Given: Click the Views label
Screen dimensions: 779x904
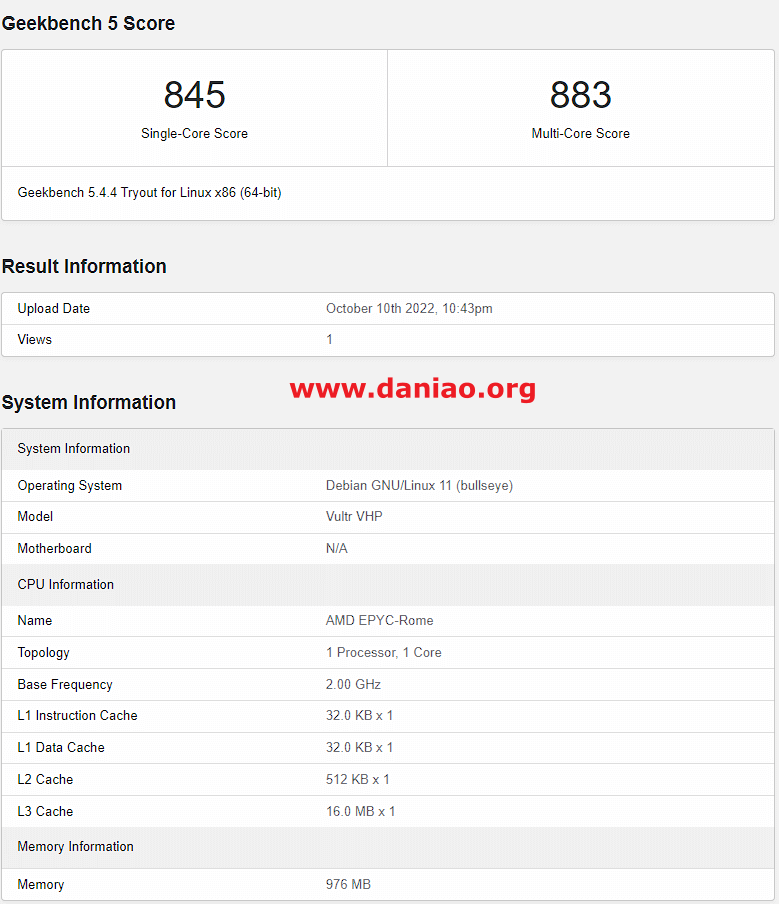Looking at the screenshot, I should pyautogui.click(x=35, y=340).
